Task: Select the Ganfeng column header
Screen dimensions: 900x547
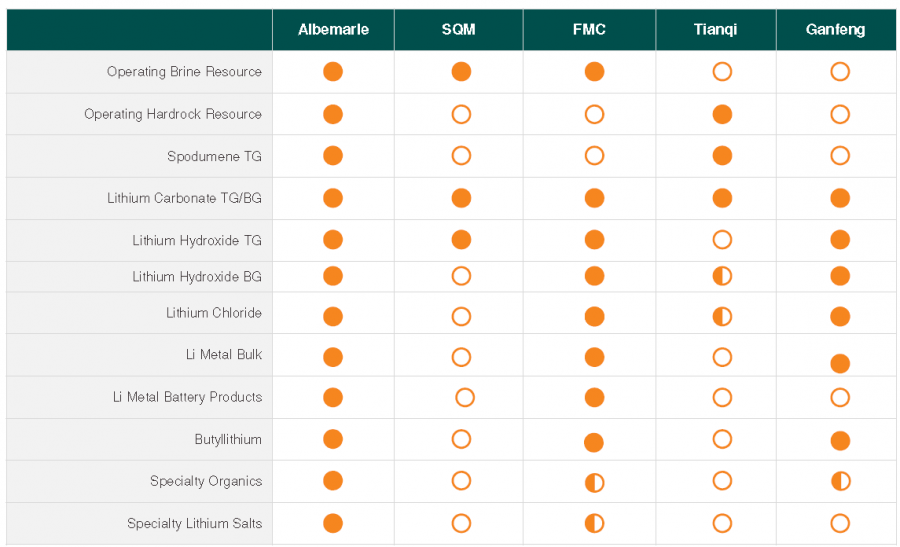Action: click(835, 30)
